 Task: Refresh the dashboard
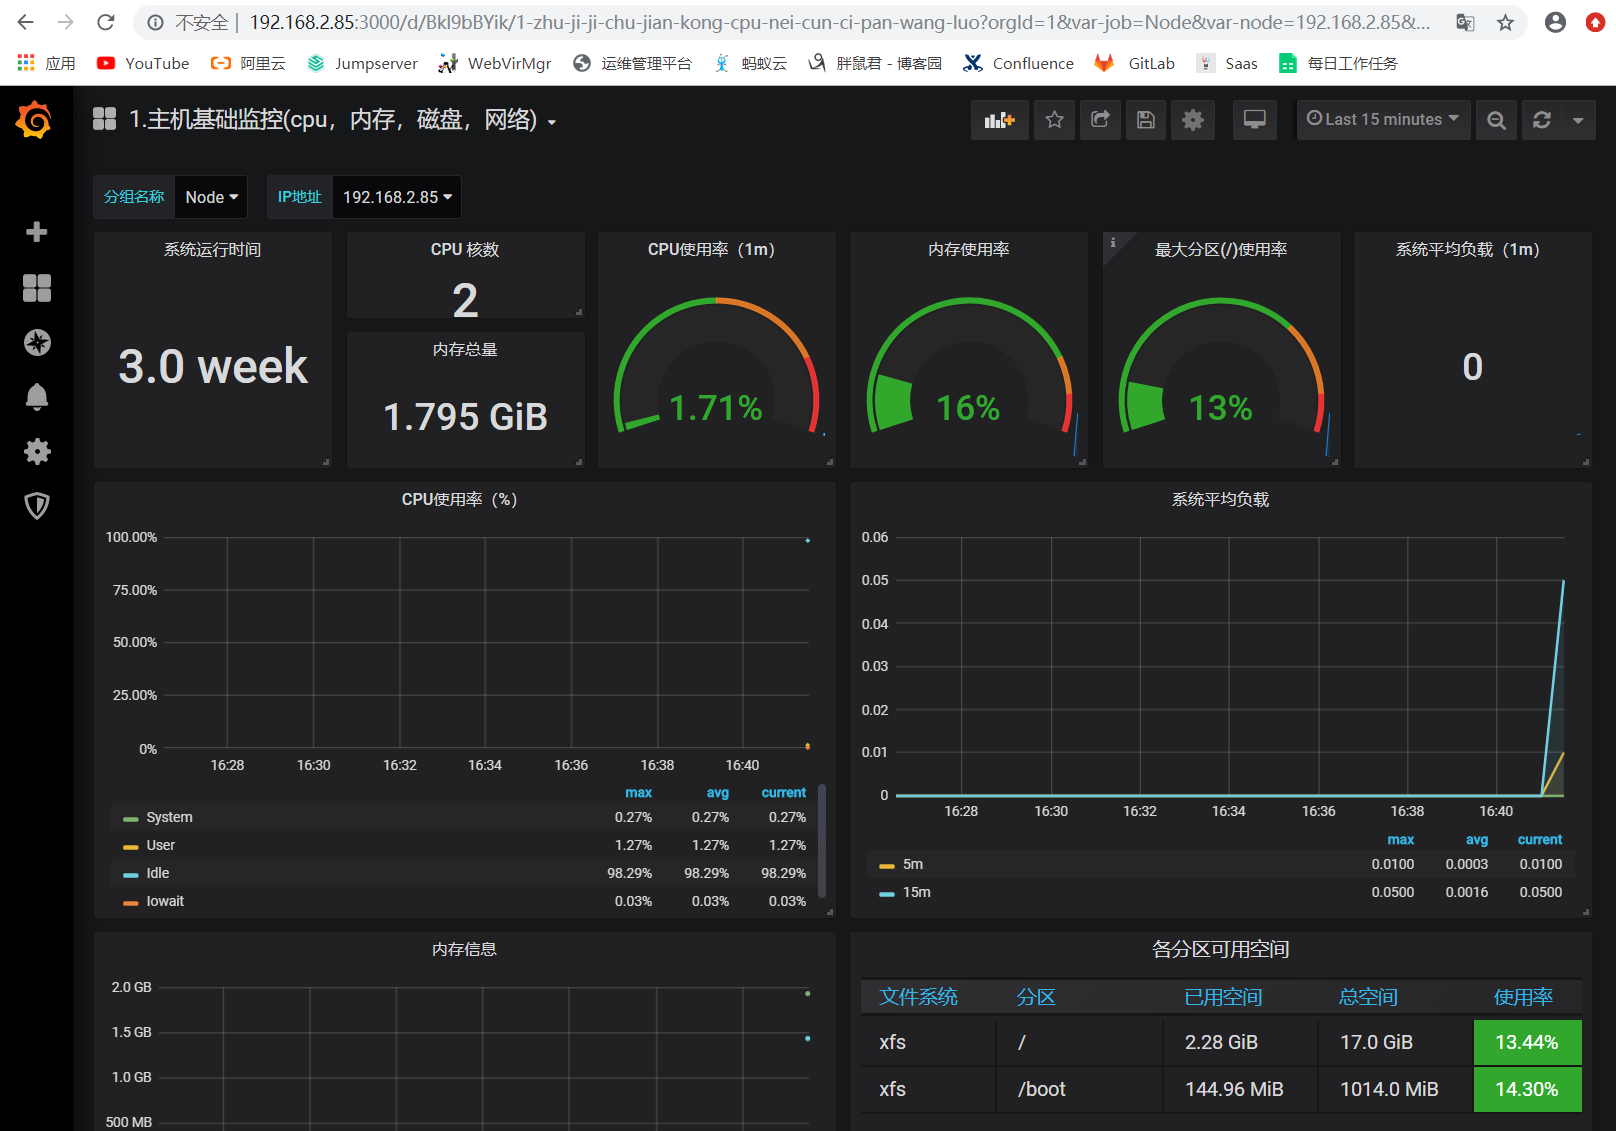click(1541, 120)
